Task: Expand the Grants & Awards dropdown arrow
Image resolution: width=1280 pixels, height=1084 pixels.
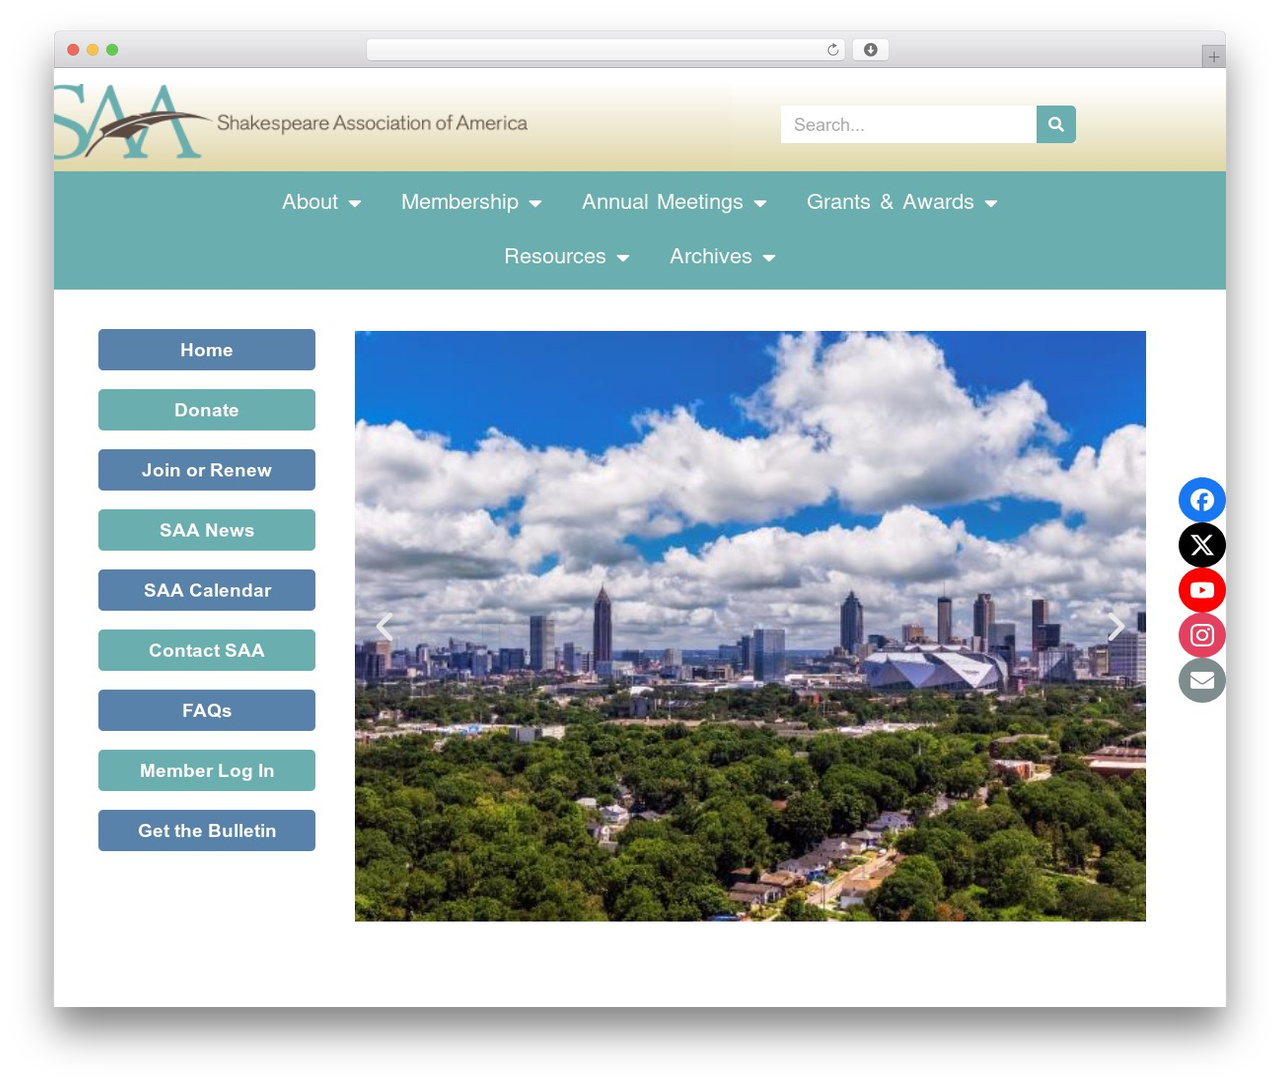Action: [x=991, y=203]
